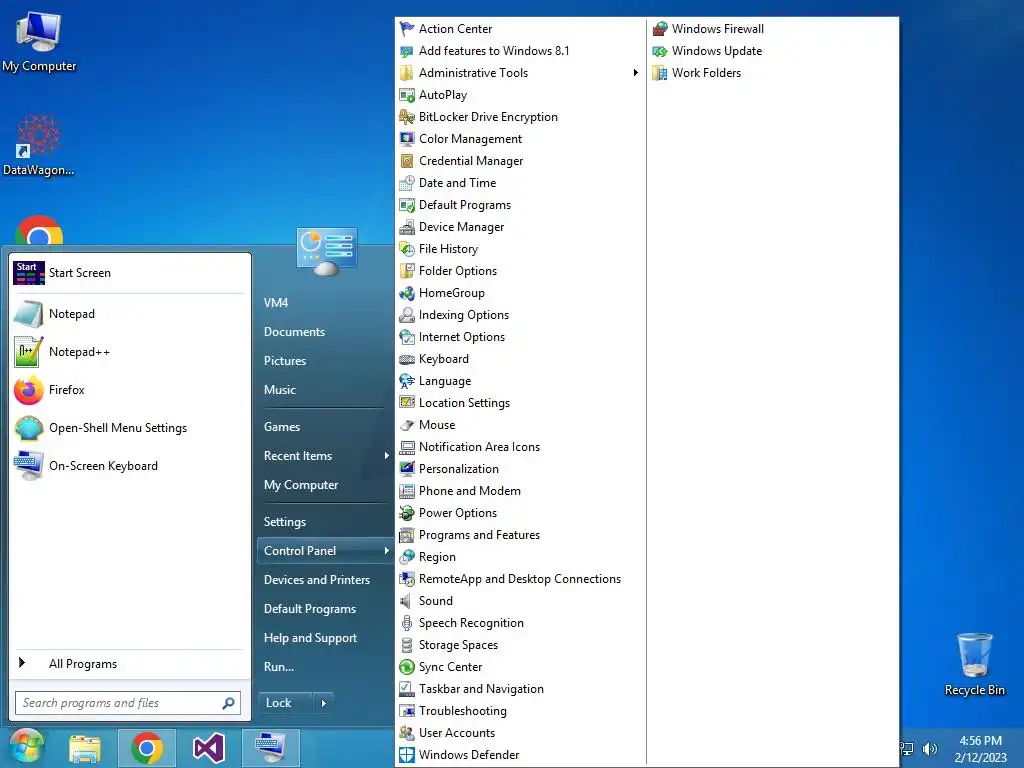Open File Explorer from the taskbar
The image size is (1024, 768).
point(85,748)
